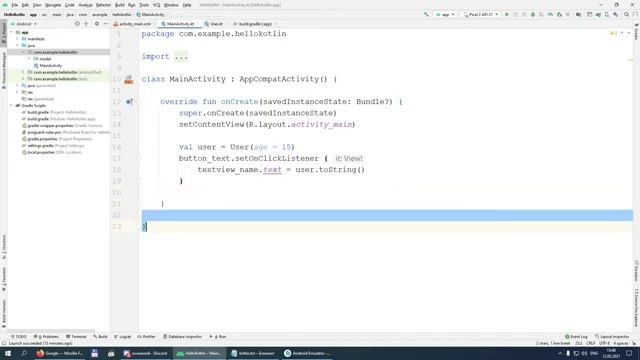
Task: Collapse the Gradle Scripts node
Action: (12, 105)
